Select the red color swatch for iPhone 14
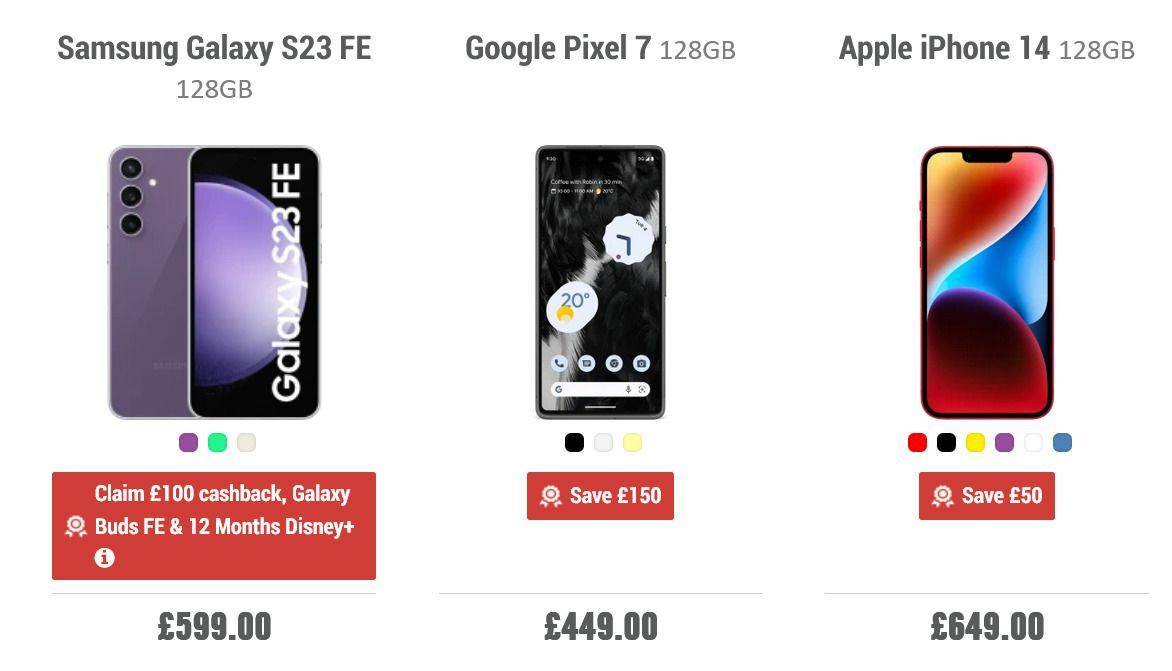Viewport: 1172px width, 671px height. point(916,441)
